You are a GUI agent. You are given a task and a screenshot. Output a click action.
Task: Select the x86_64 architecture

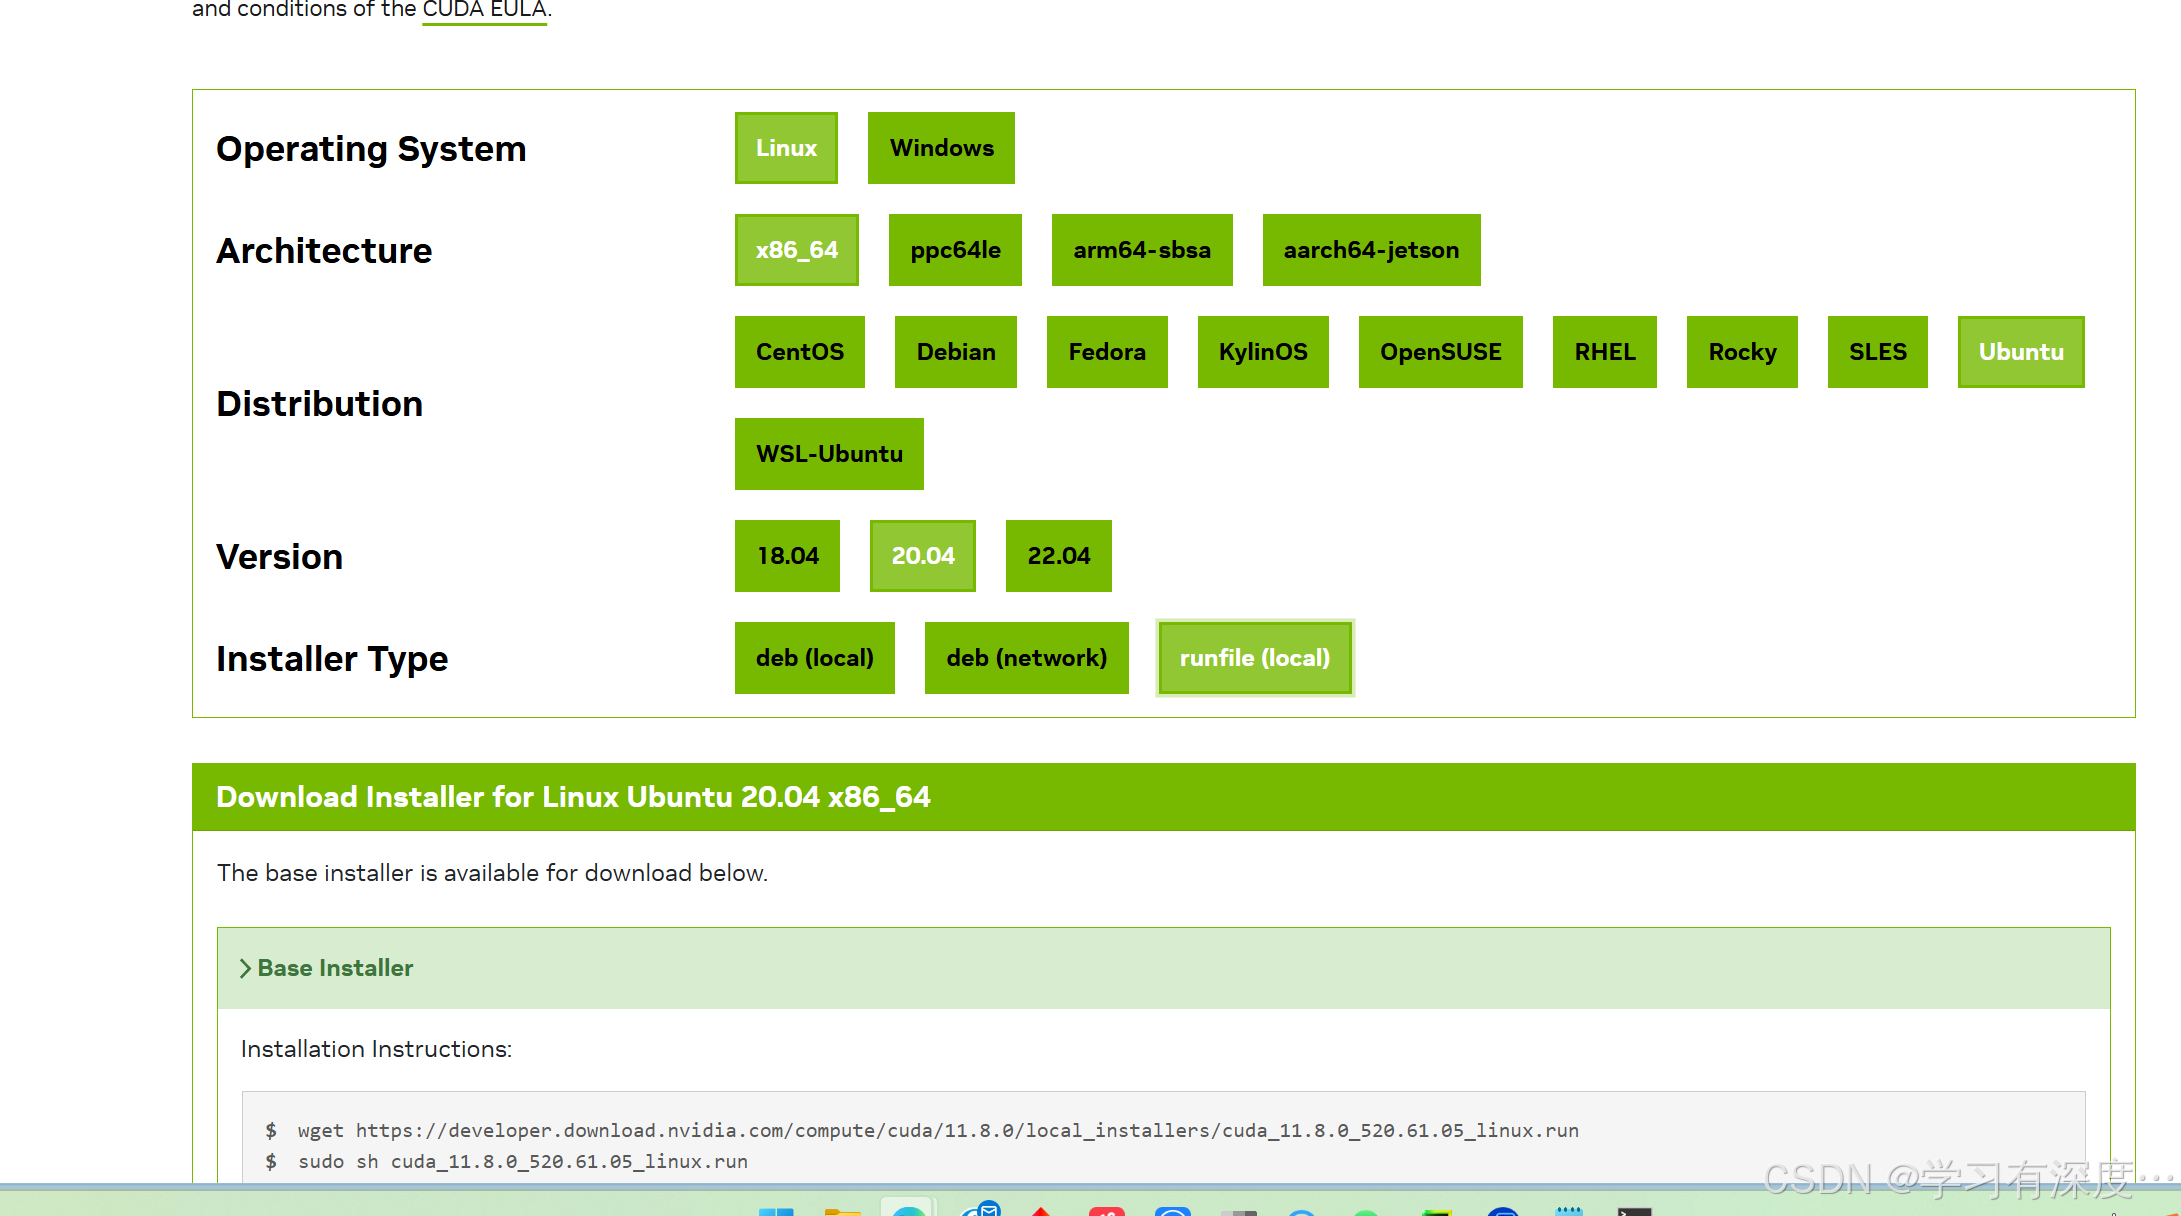pos(796,250)
